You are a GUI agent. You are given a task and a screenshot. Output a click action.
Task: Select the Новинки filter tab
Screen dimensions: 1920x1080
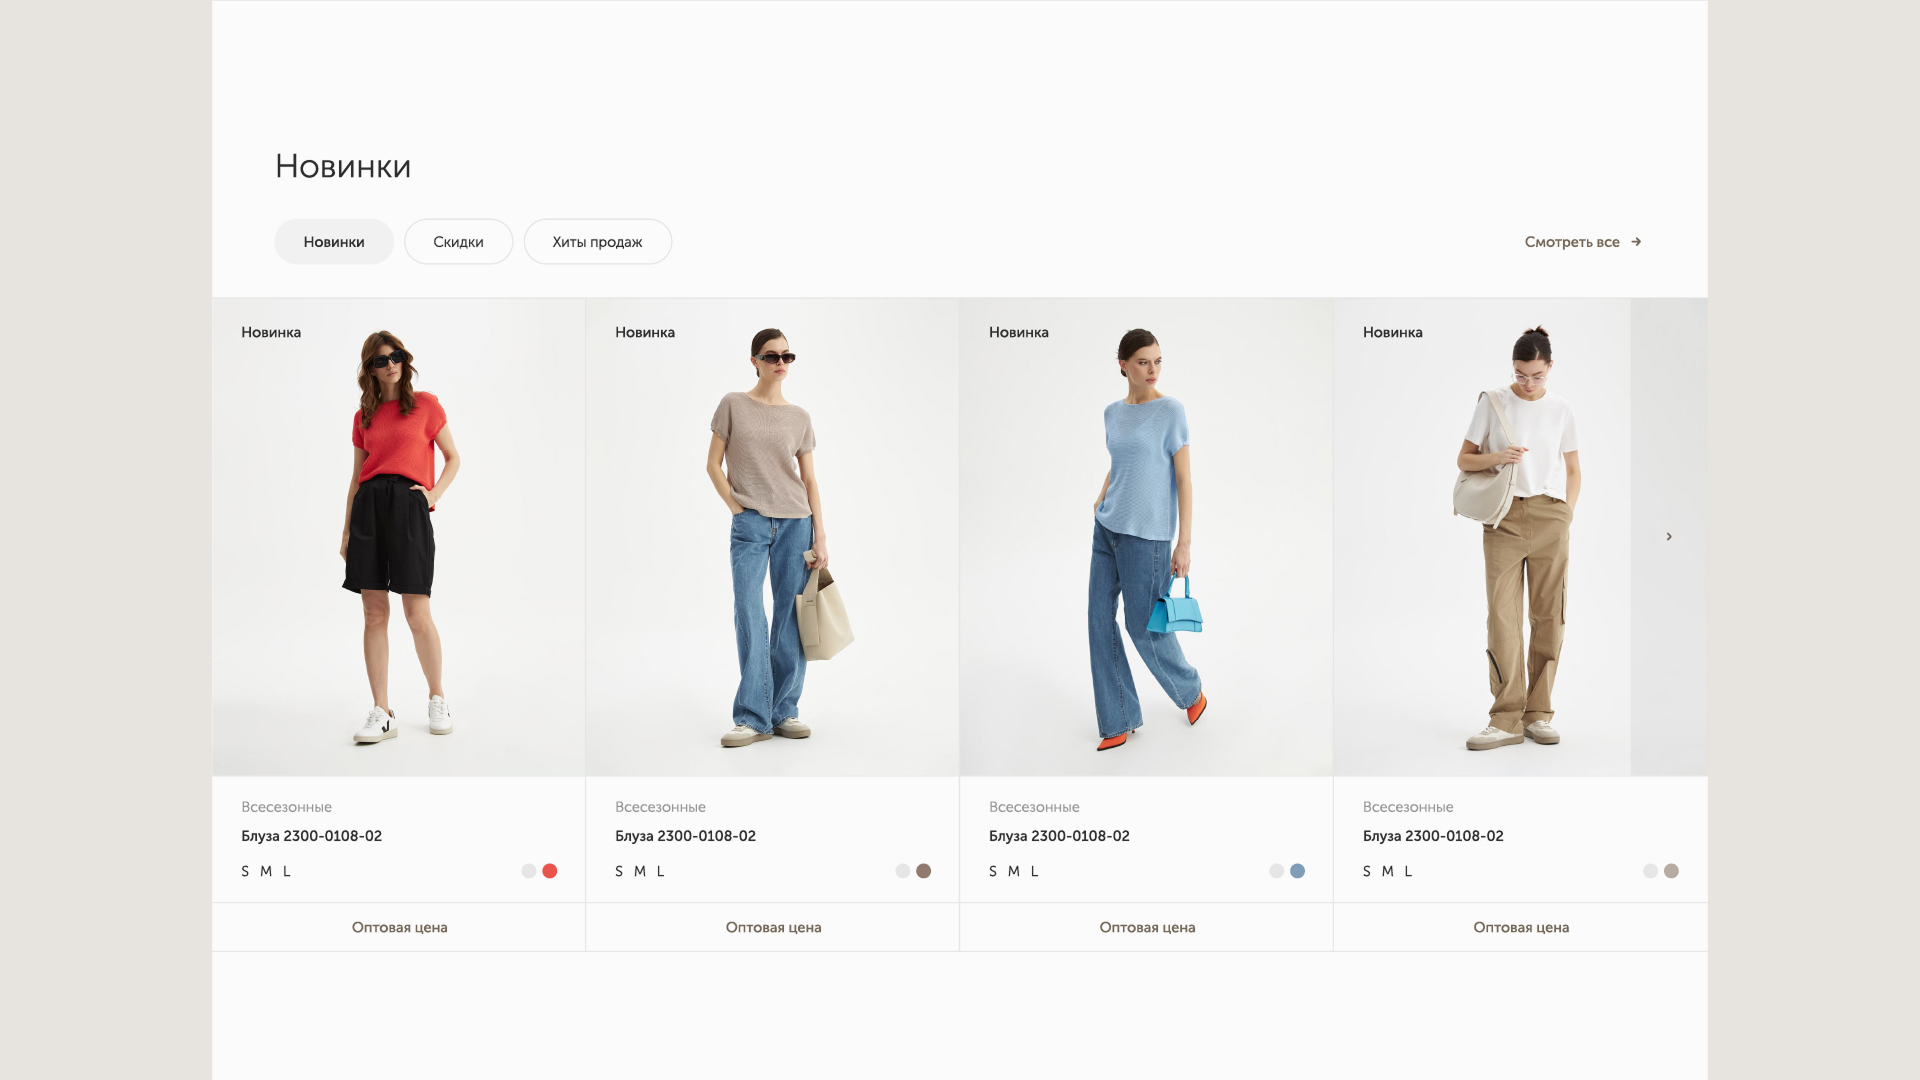[x=334, y=242]
